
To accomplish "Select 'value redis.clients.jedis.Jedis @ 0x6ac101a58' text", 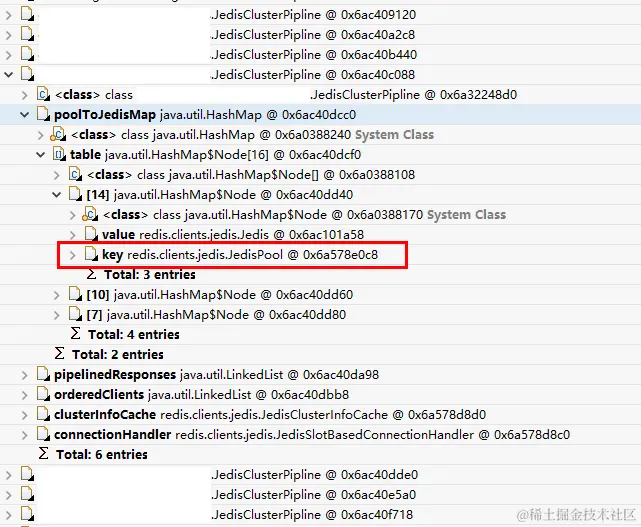I will tap(233, 235).
